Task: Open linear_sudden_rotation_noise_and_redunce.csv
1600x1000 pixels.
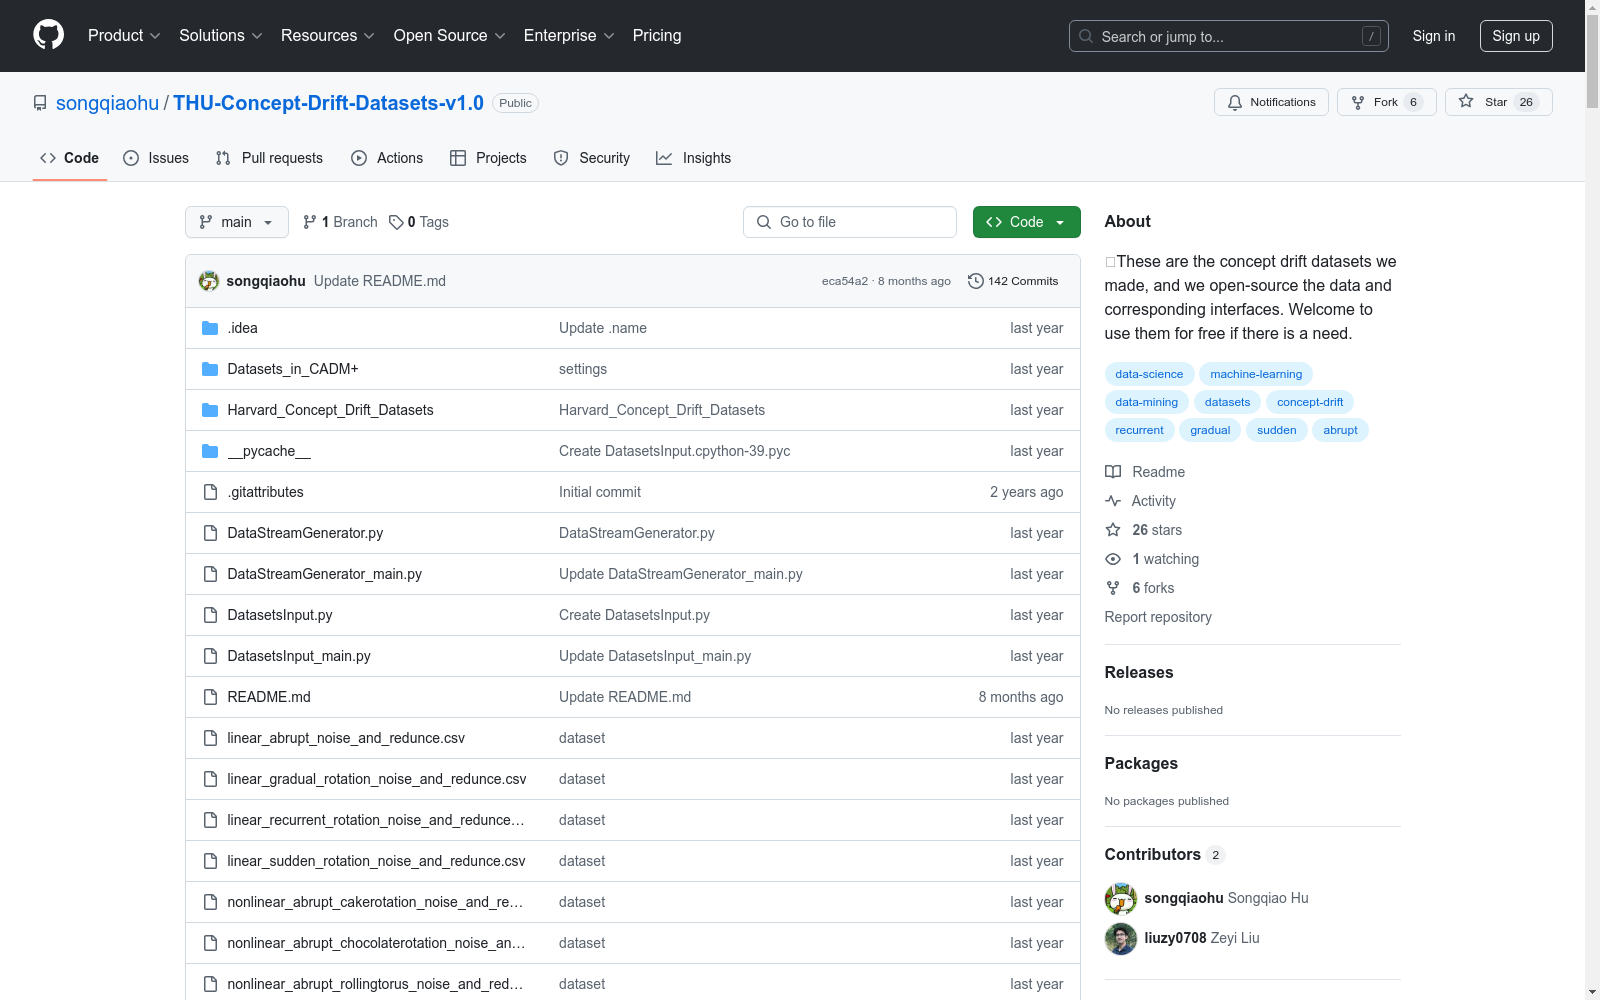Action: (376, 861)
